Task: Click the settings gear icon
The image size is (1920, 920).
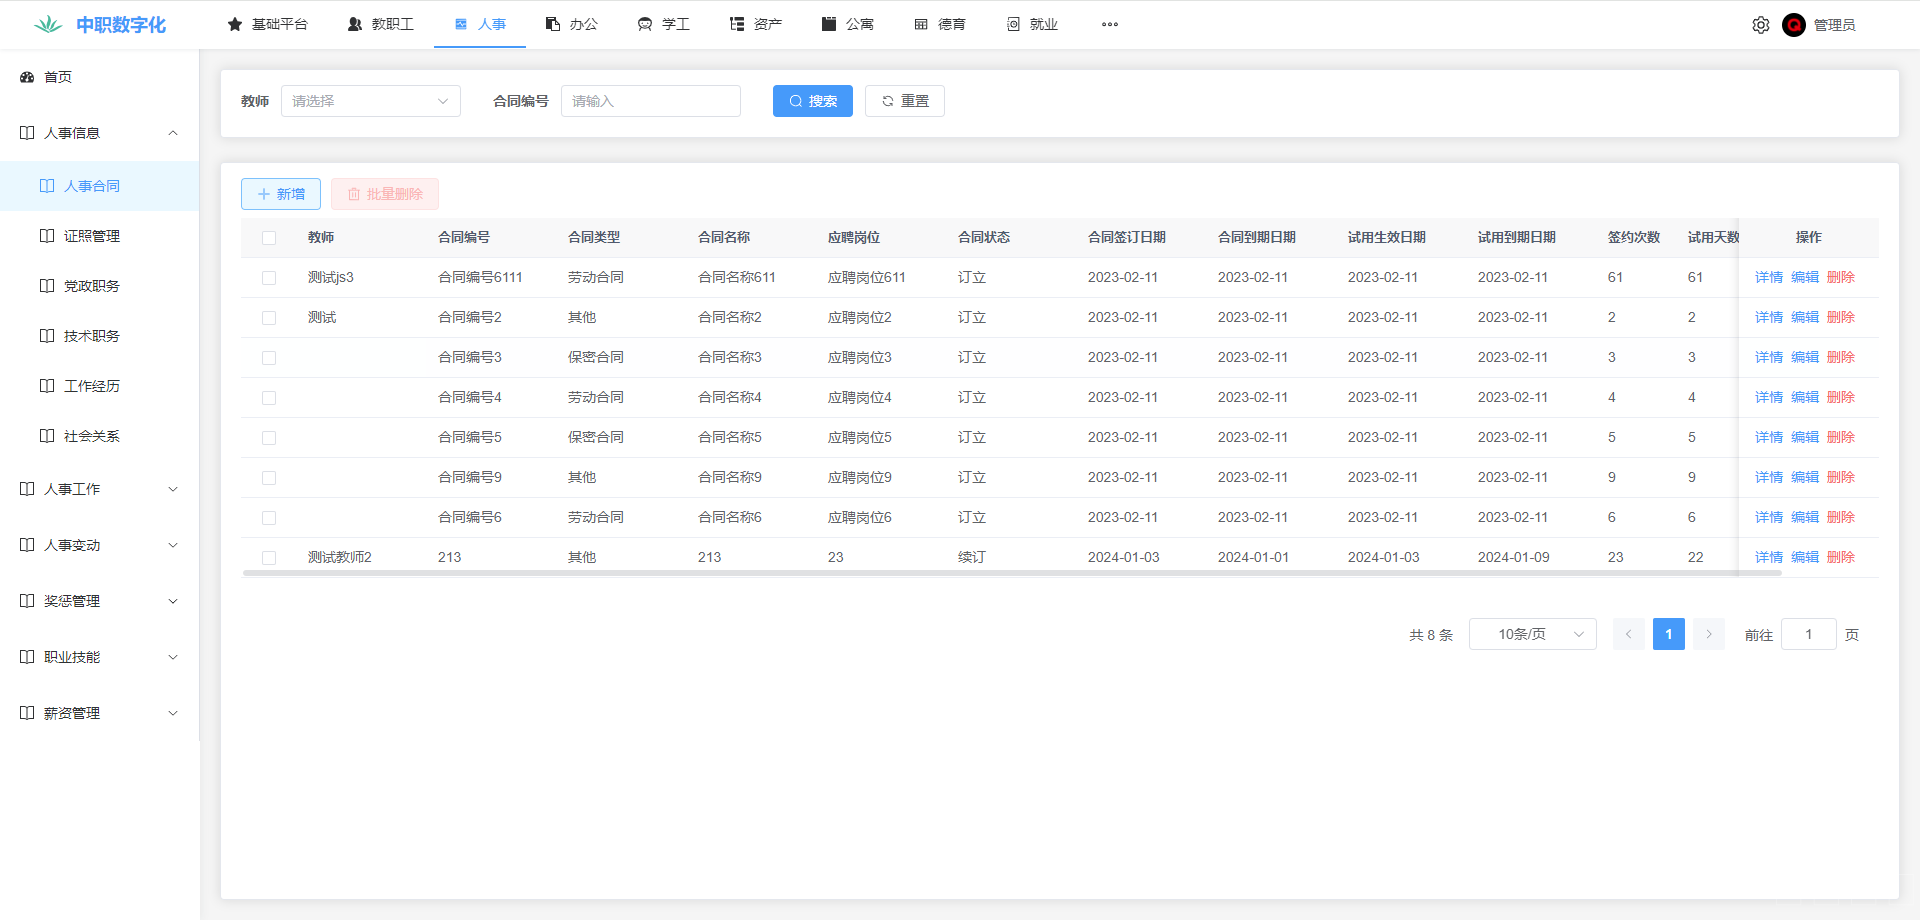Action: [x=1760, y=25]
